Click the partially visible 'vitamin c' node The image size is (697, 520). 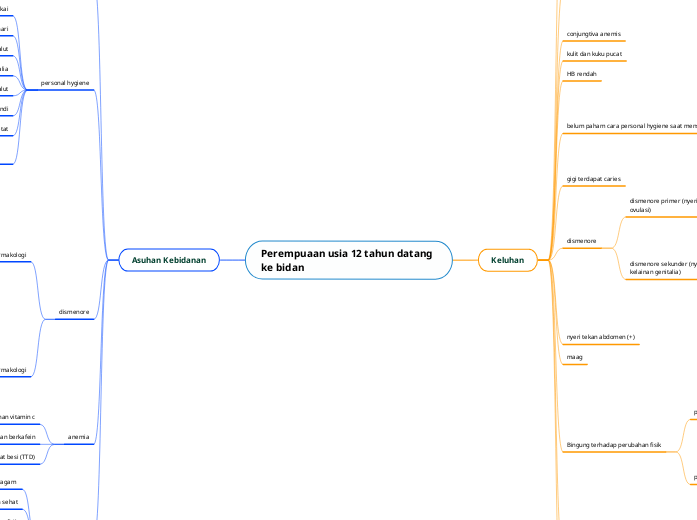[17, 416]
